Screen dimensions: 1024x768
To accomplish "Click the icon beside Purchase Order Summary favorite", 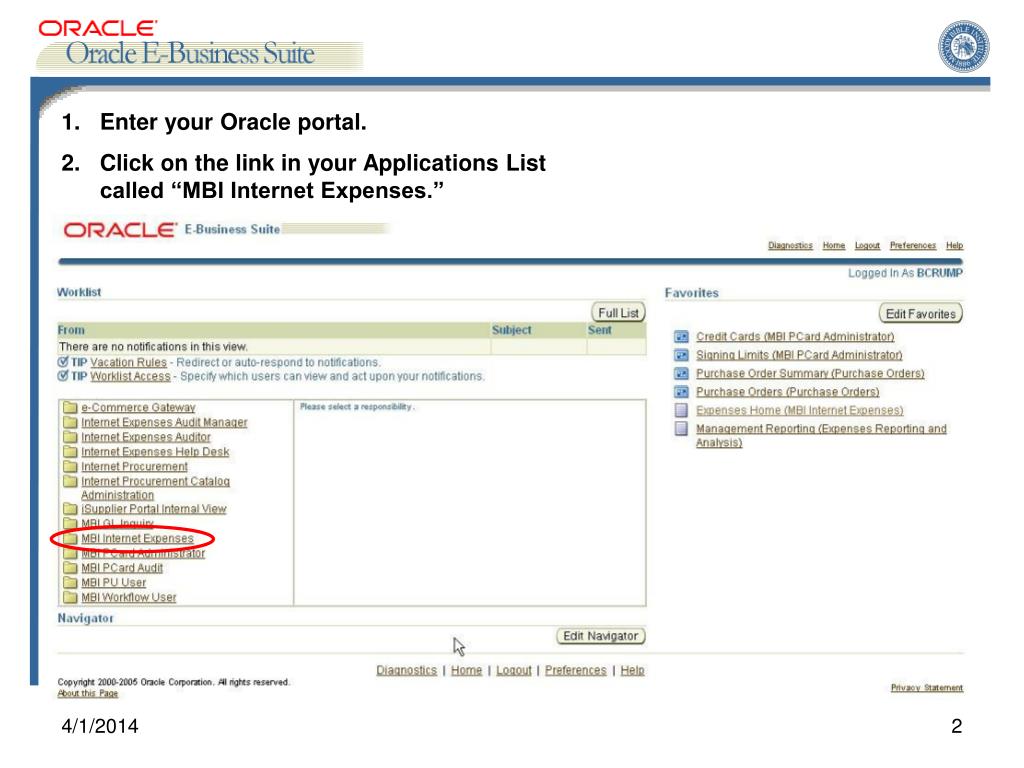I will tap(681, 374).
